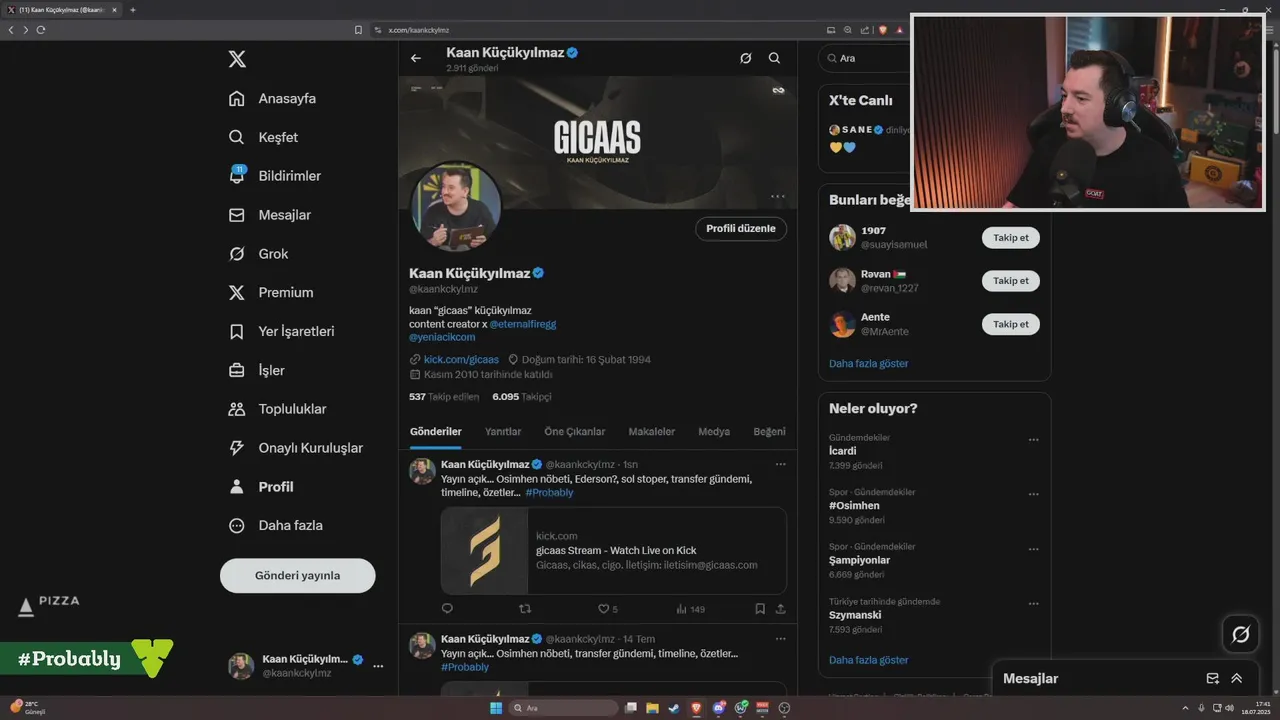The image size is (1280, 720).
Task: Select Öne Çıkanlar tab
Action: [575, 432]
